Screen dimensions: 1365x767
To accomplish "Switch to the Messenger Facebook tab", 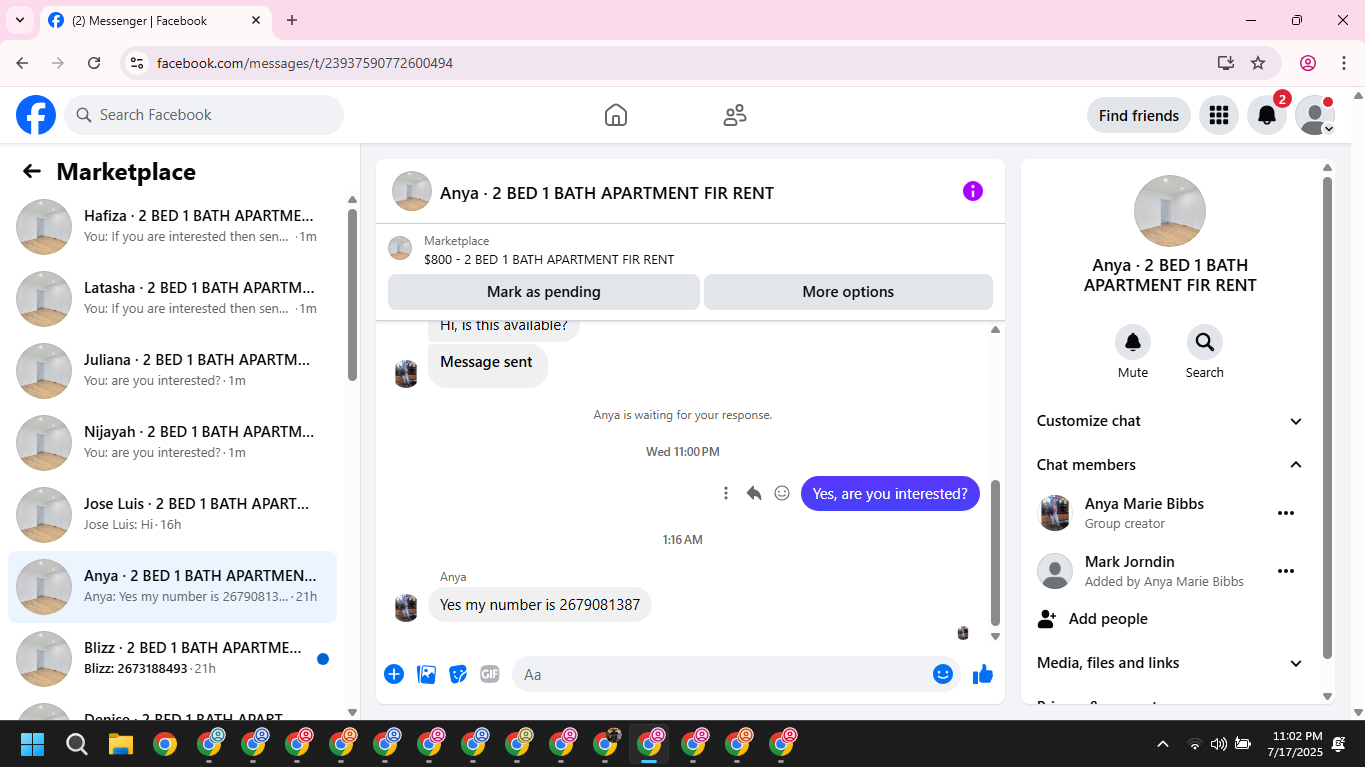I will click(155, 20).
